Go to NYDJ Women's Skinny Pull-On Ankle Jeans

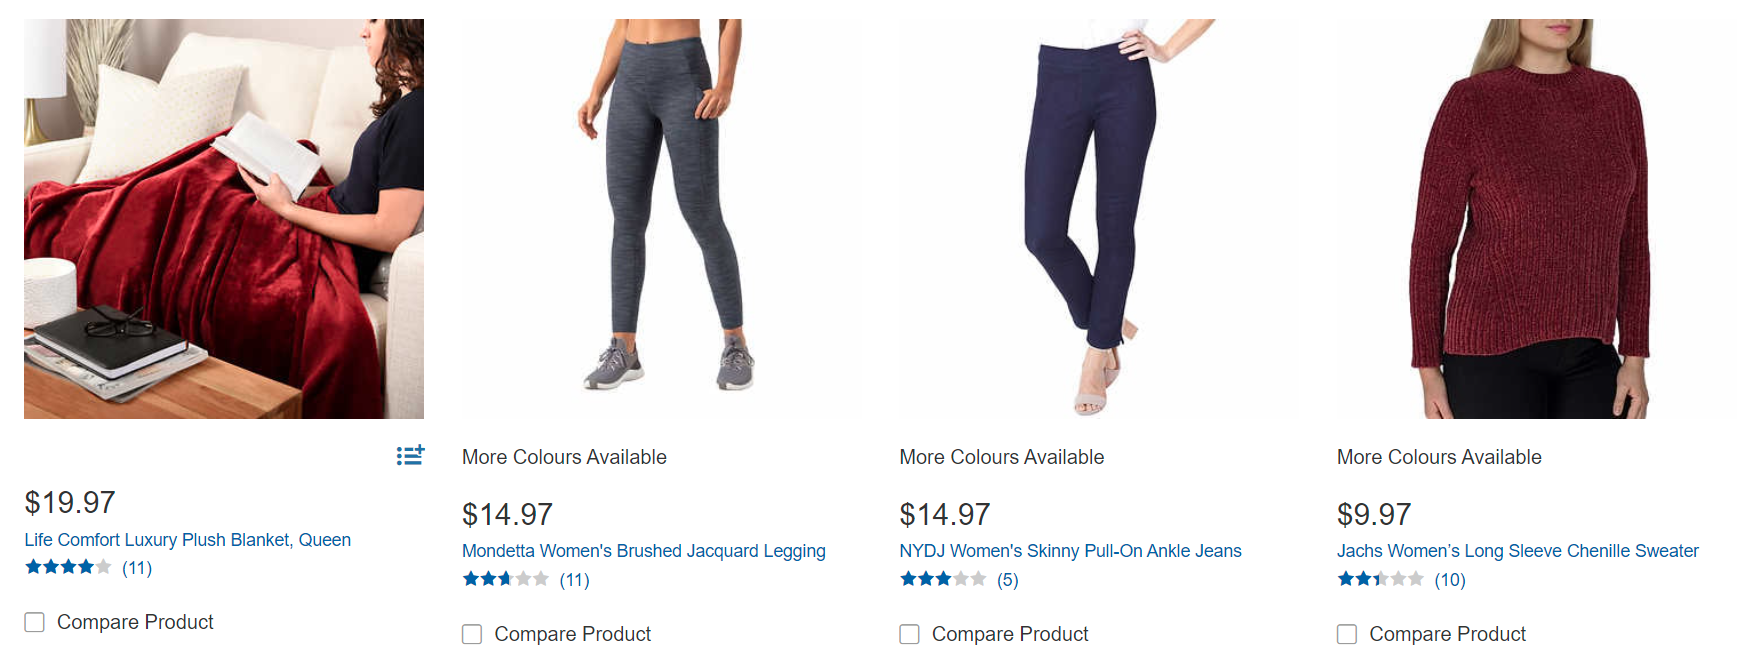1070,551
